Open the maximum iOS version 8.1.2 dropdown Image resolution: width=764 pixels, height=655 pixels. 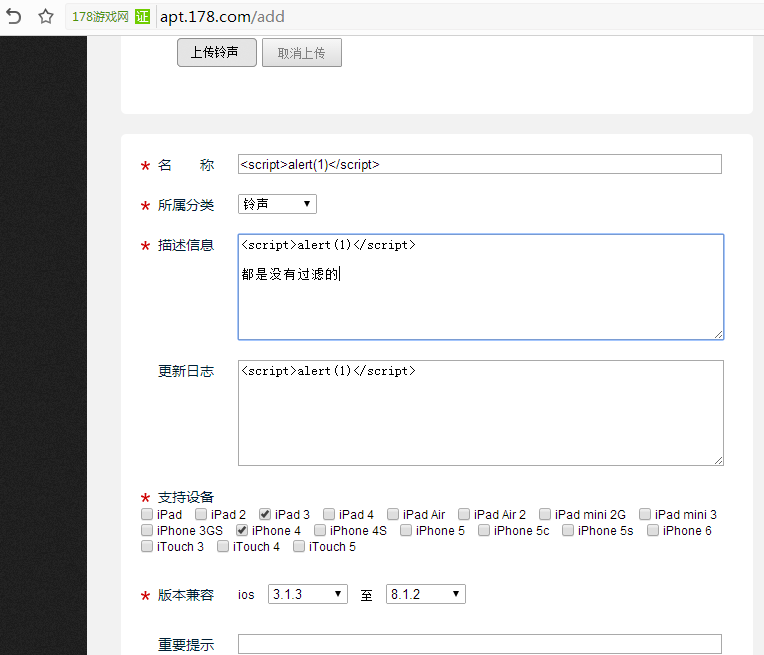click(x=426, y=594)
